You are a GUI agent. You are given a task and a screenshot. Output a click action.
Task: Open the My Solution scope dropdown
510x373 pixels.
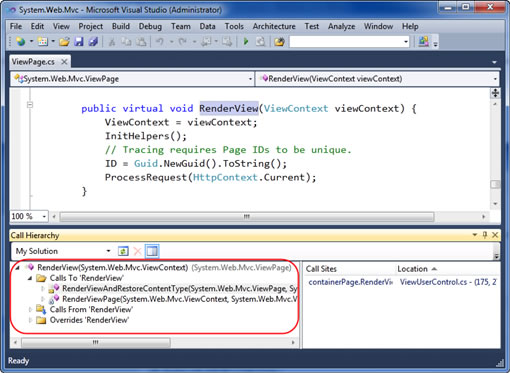[x=63, y=251]
